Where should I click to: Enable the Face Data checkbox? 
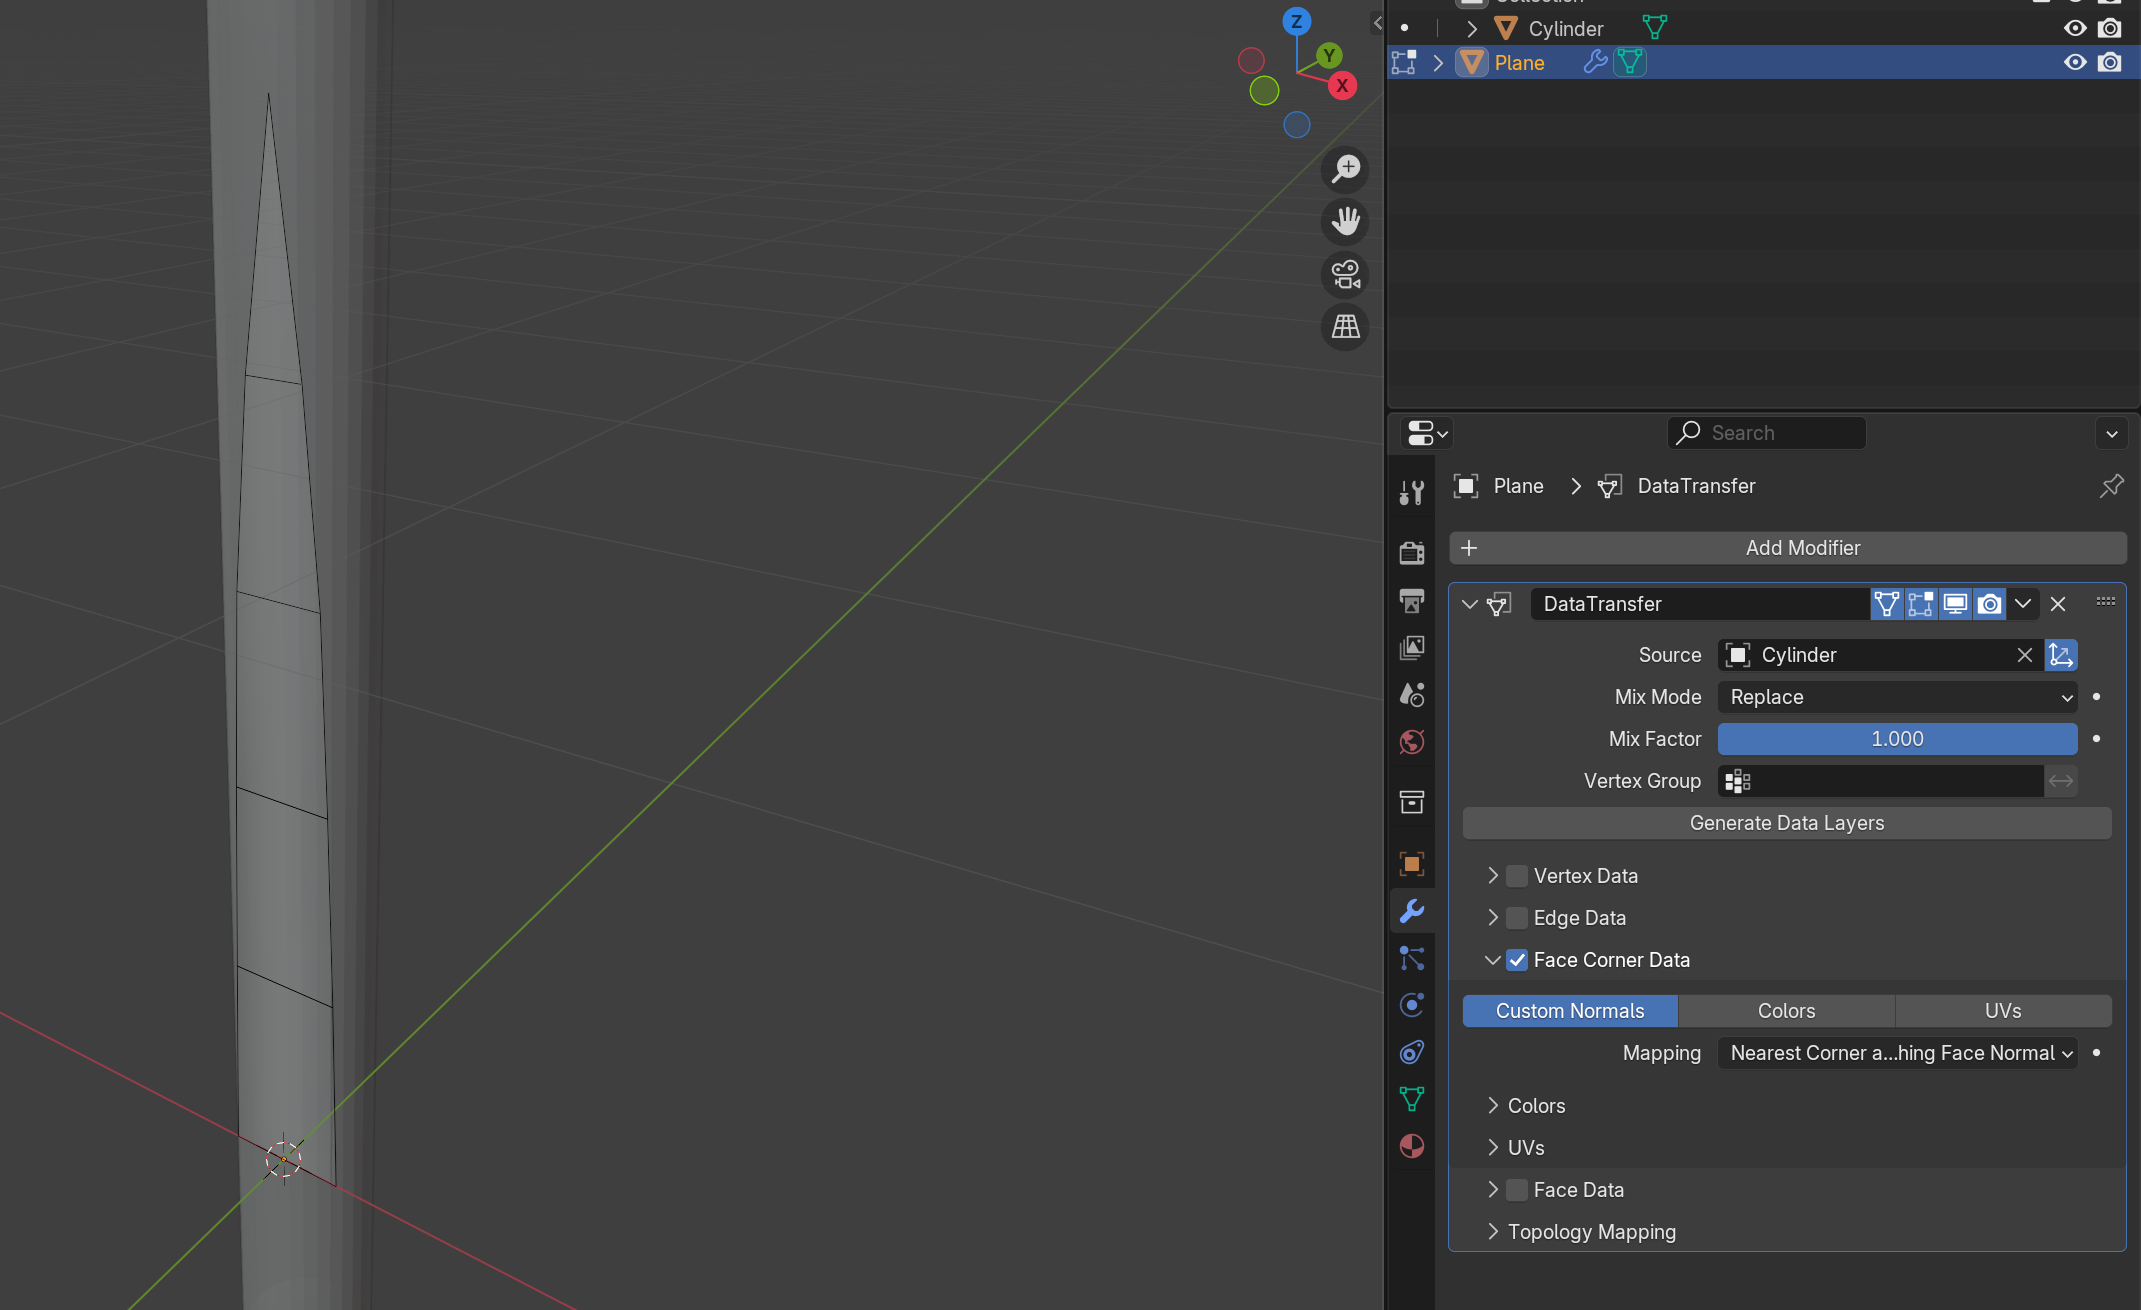coord(1517,1190)
